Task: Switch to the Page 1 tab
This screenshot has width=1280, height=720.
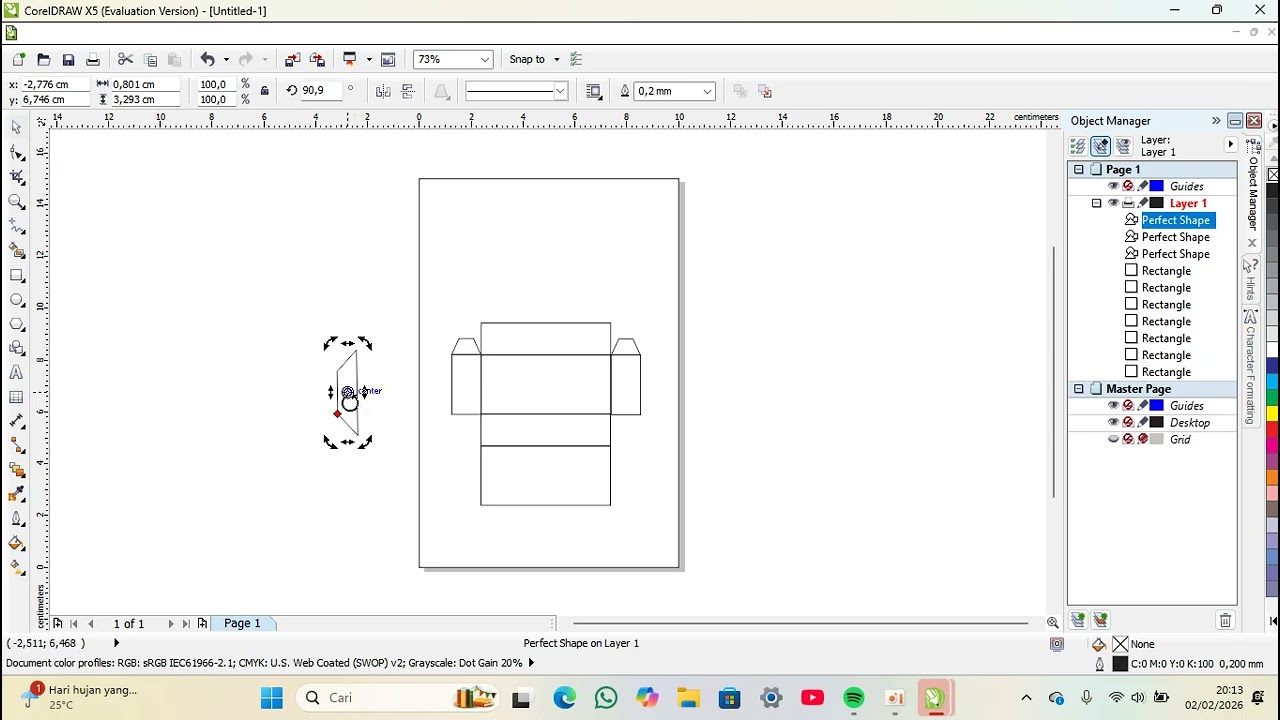Action: [242, 623]
